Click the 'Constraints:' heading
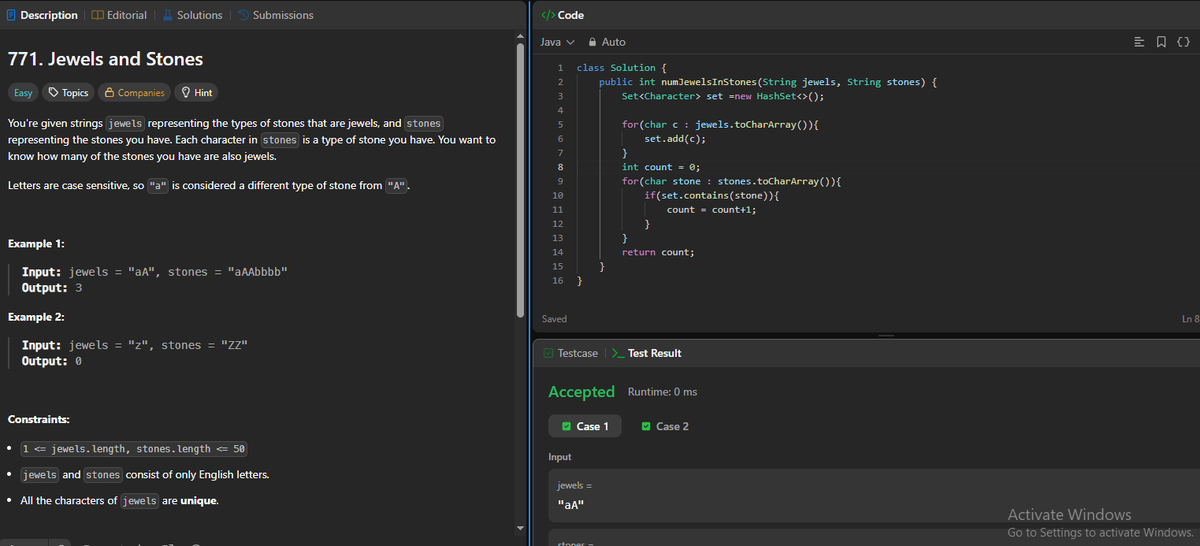The image size is (1200, 546). (38, 419)
